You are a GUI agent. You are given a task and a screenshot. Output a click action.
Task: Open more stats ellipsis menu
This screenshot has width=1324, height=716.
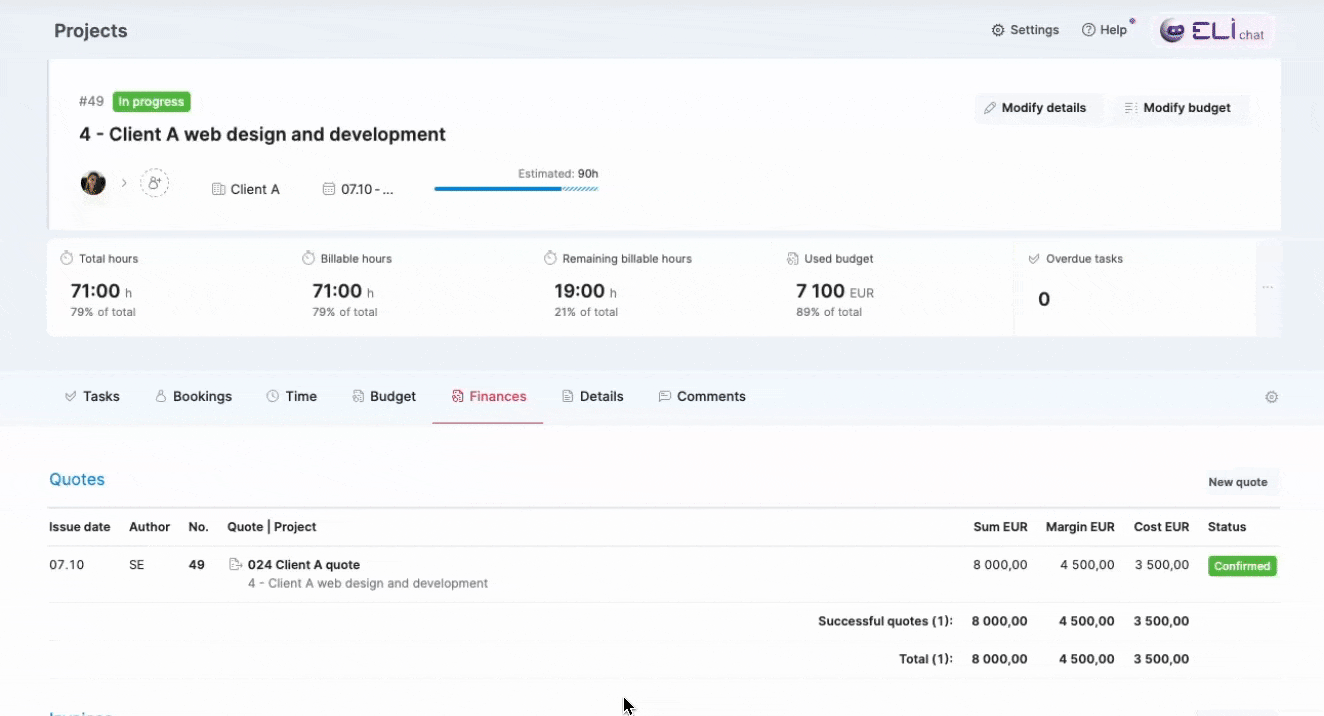click(1267, 287)
